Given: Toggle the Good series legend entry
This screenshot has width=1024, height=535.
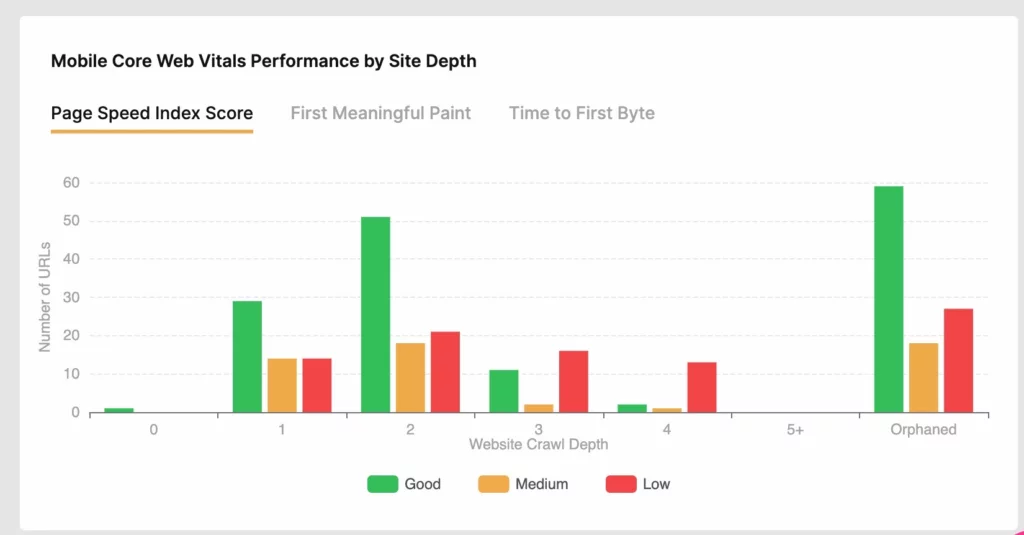Looking at the screenshot, I should click(x=404, y=484).
